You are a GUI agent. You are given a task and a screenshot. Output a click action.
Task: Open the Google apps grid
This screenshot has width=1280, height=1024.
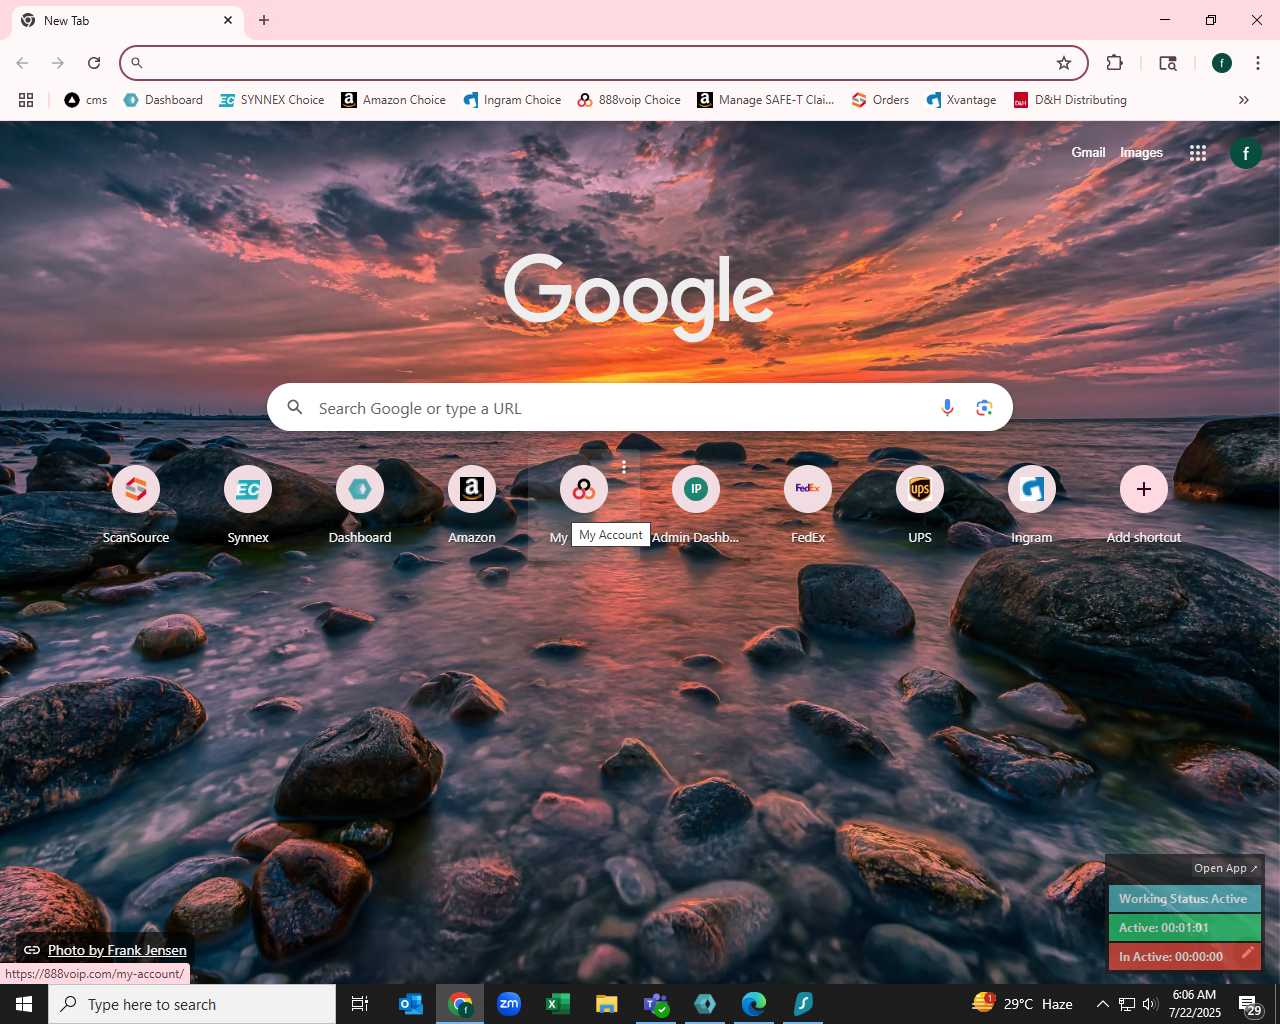[1198, 153]
